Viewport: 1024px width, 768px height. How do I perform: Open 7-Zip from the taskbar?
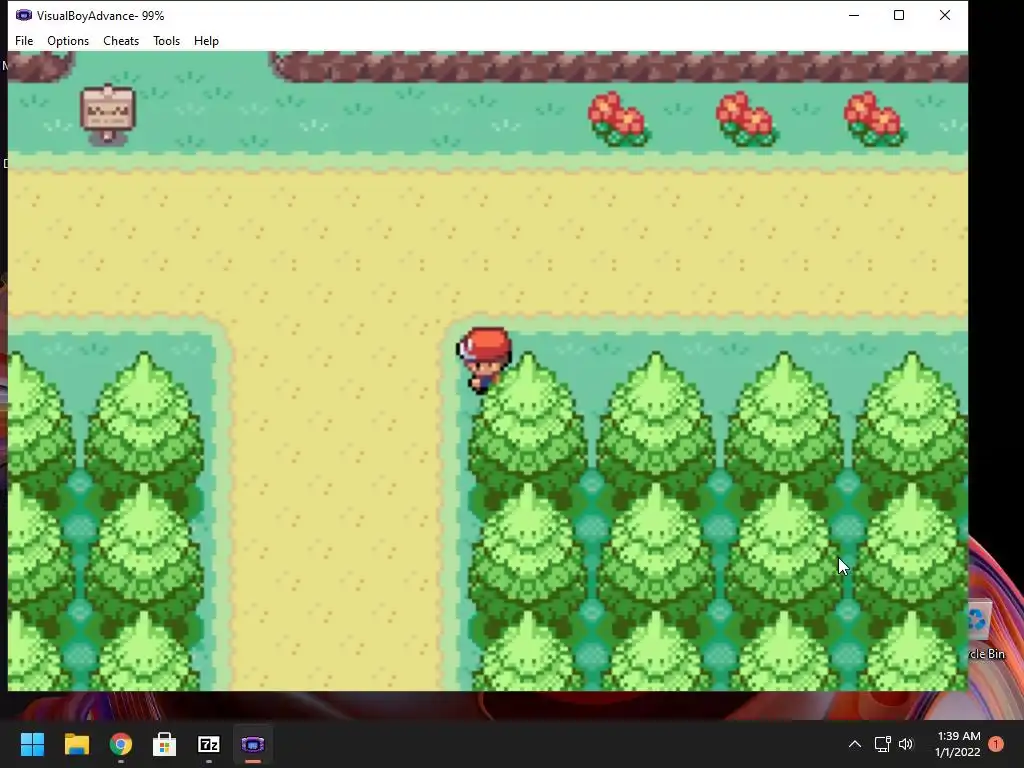(x=209, y=744)
